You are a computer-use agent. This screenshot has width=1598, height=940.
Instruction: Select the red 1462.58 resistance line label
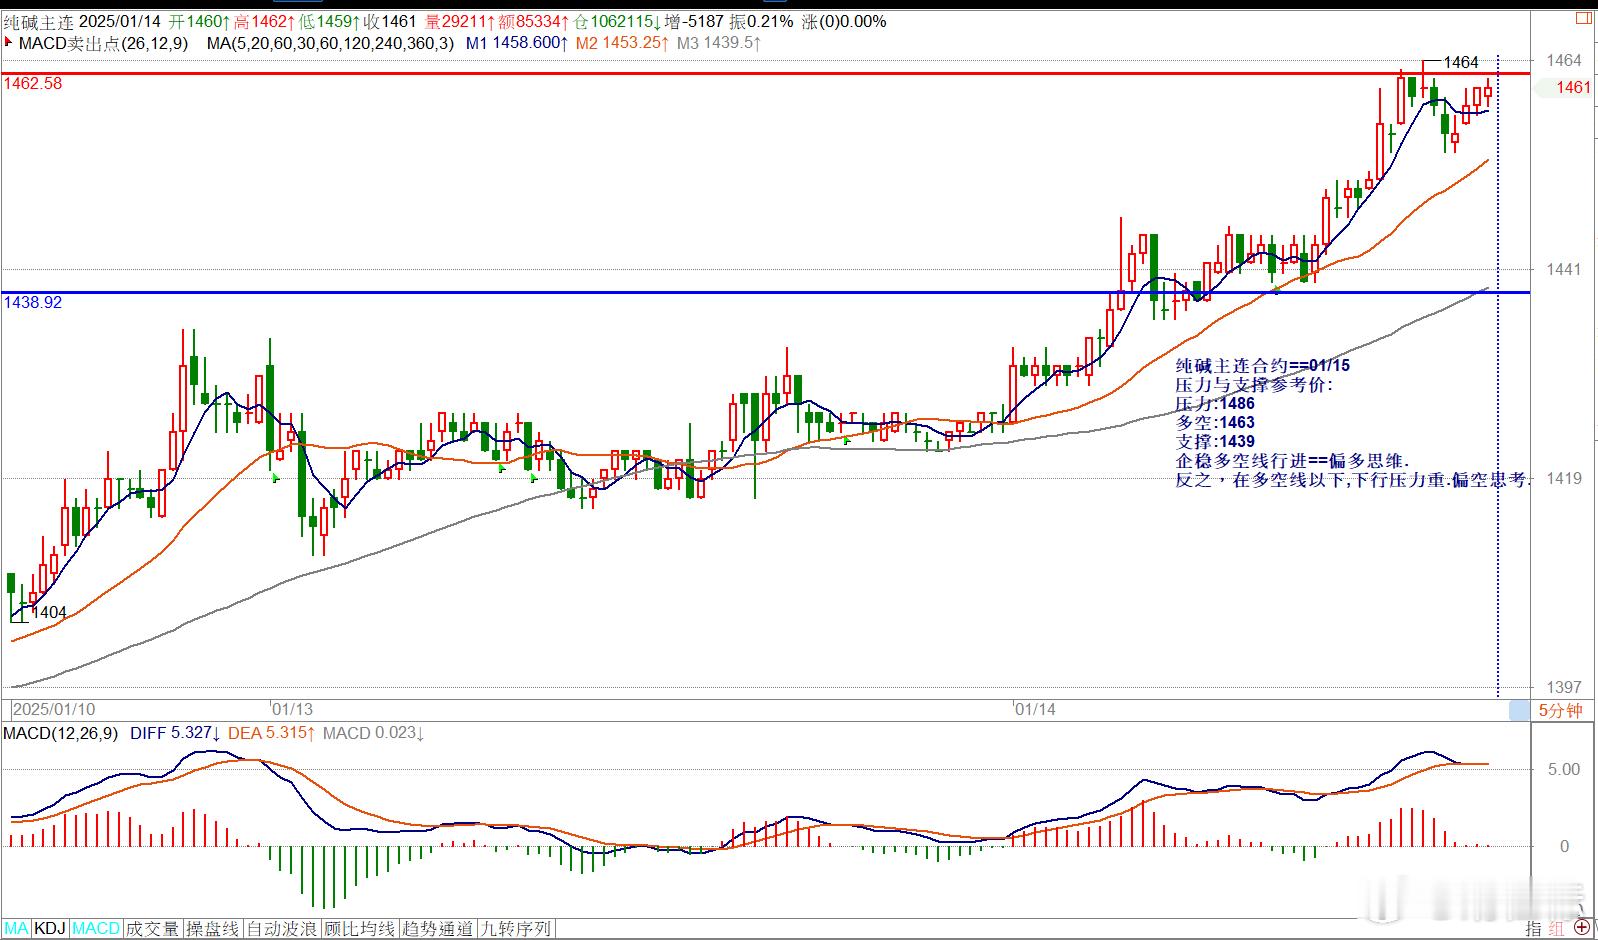tap(33, 84)
